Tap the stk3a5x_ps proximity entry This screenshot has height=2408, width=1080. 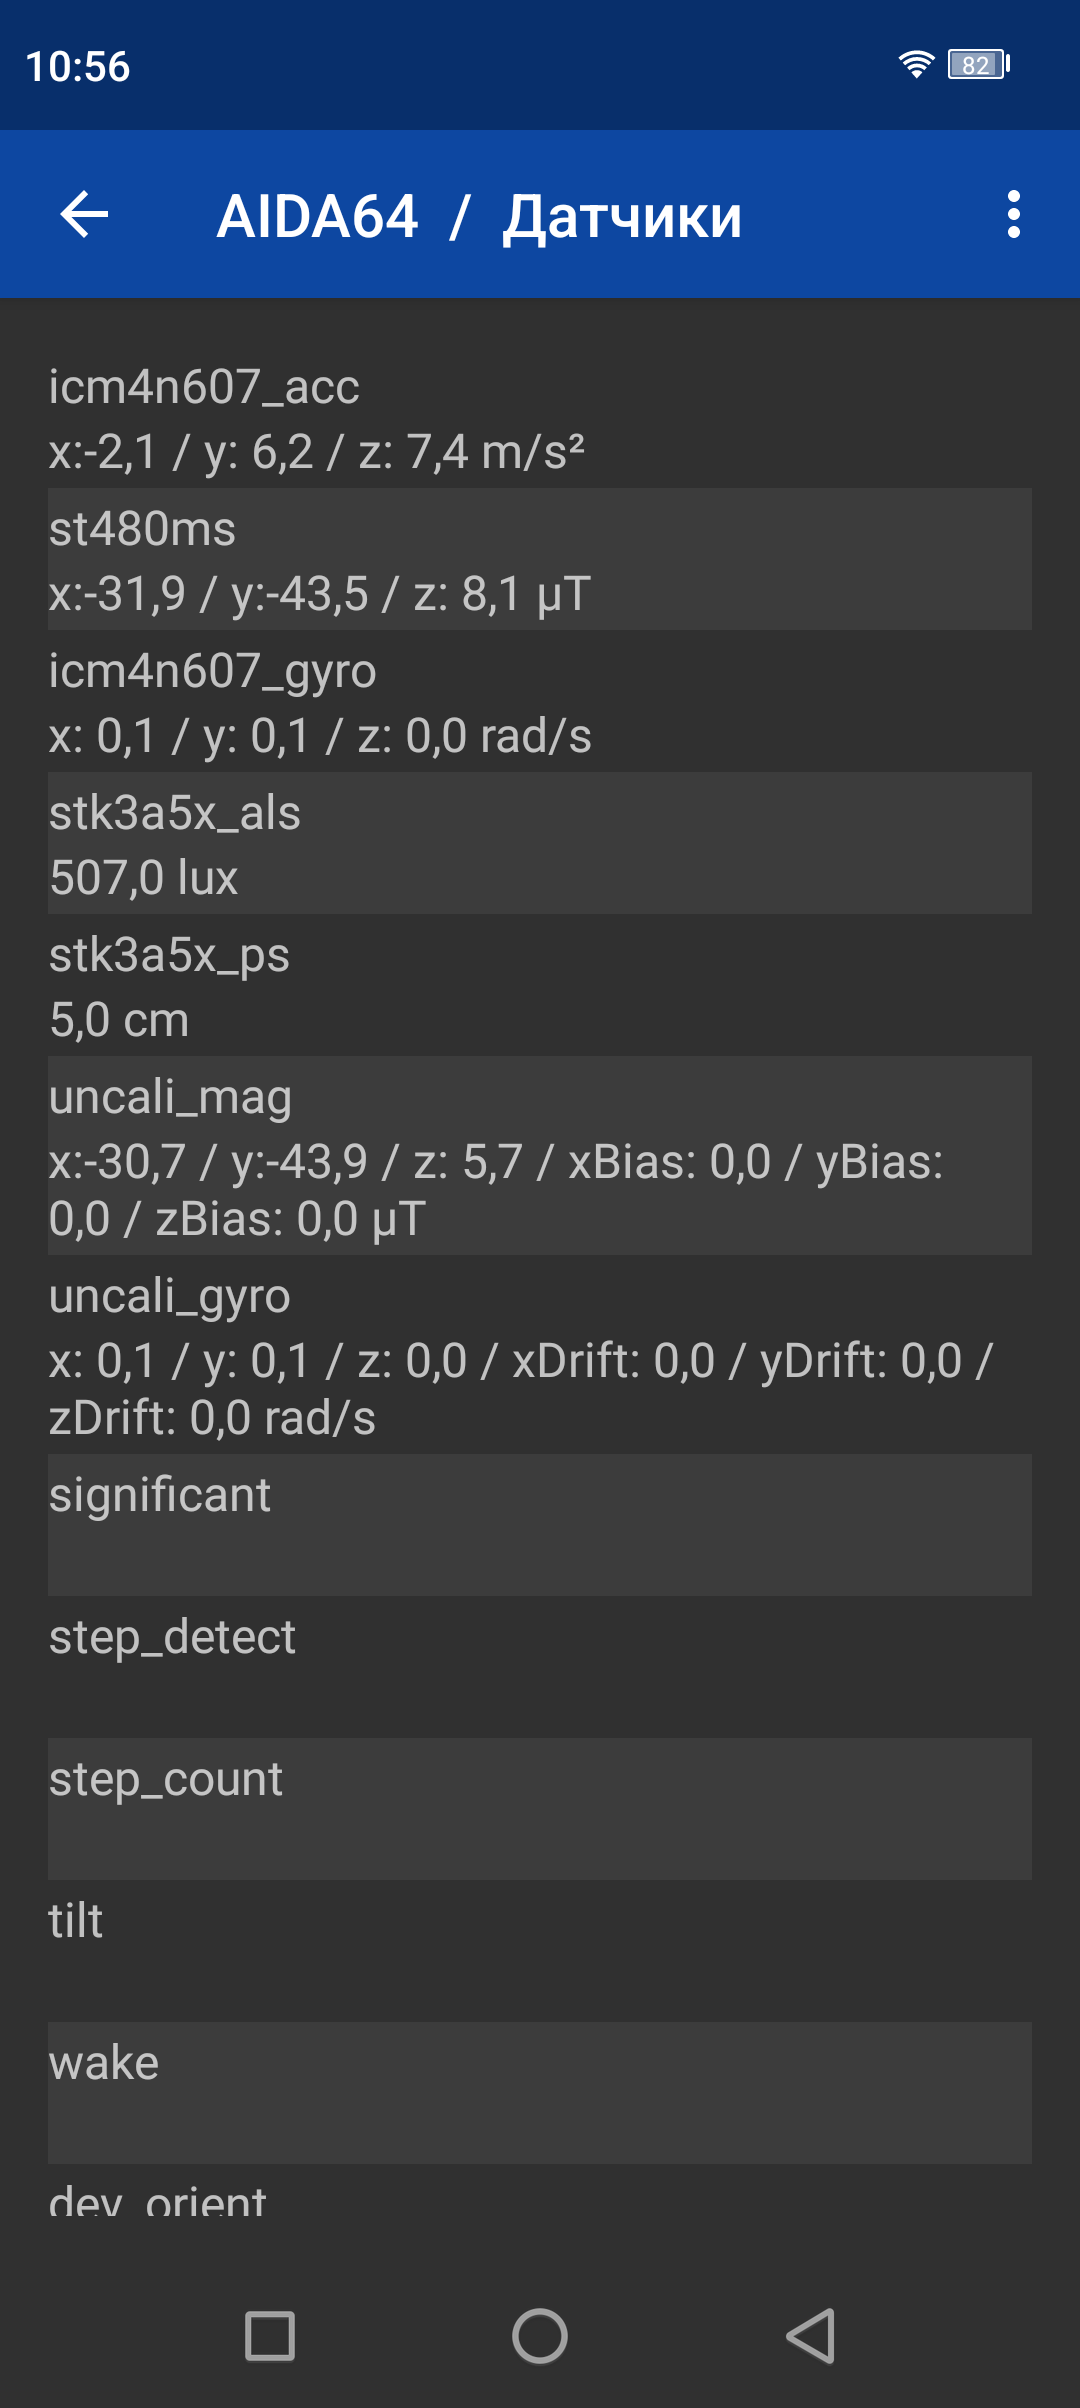pos(540,986)
